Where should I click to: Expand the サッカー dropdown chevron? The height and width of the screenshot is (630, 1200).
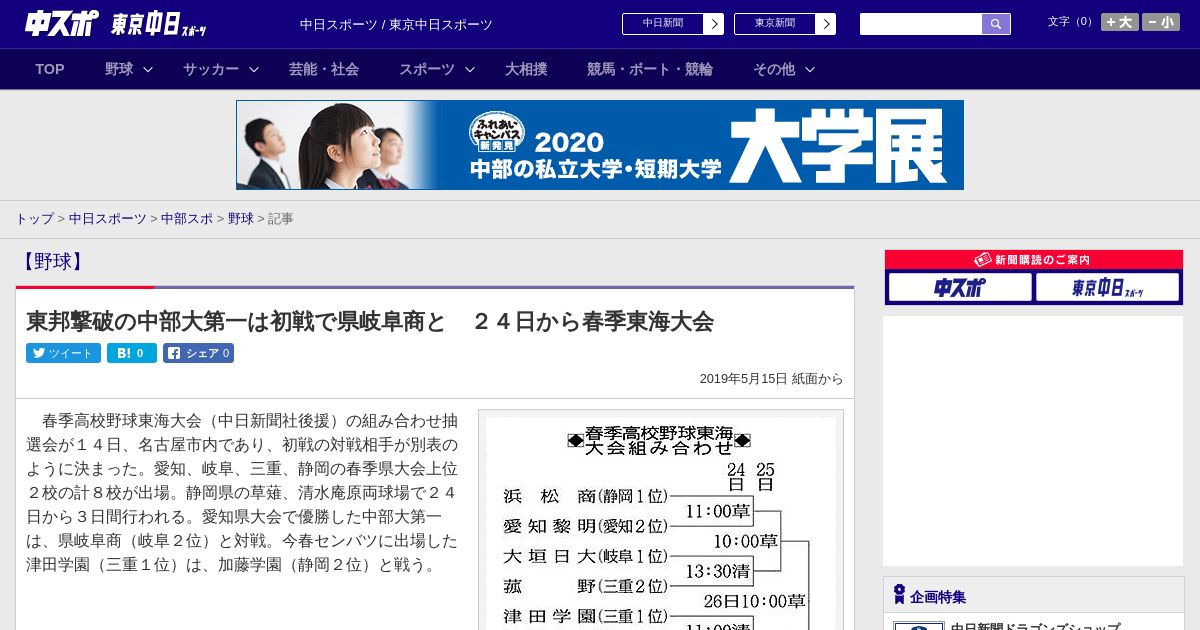pyautogui.click(x=254, y=69)
